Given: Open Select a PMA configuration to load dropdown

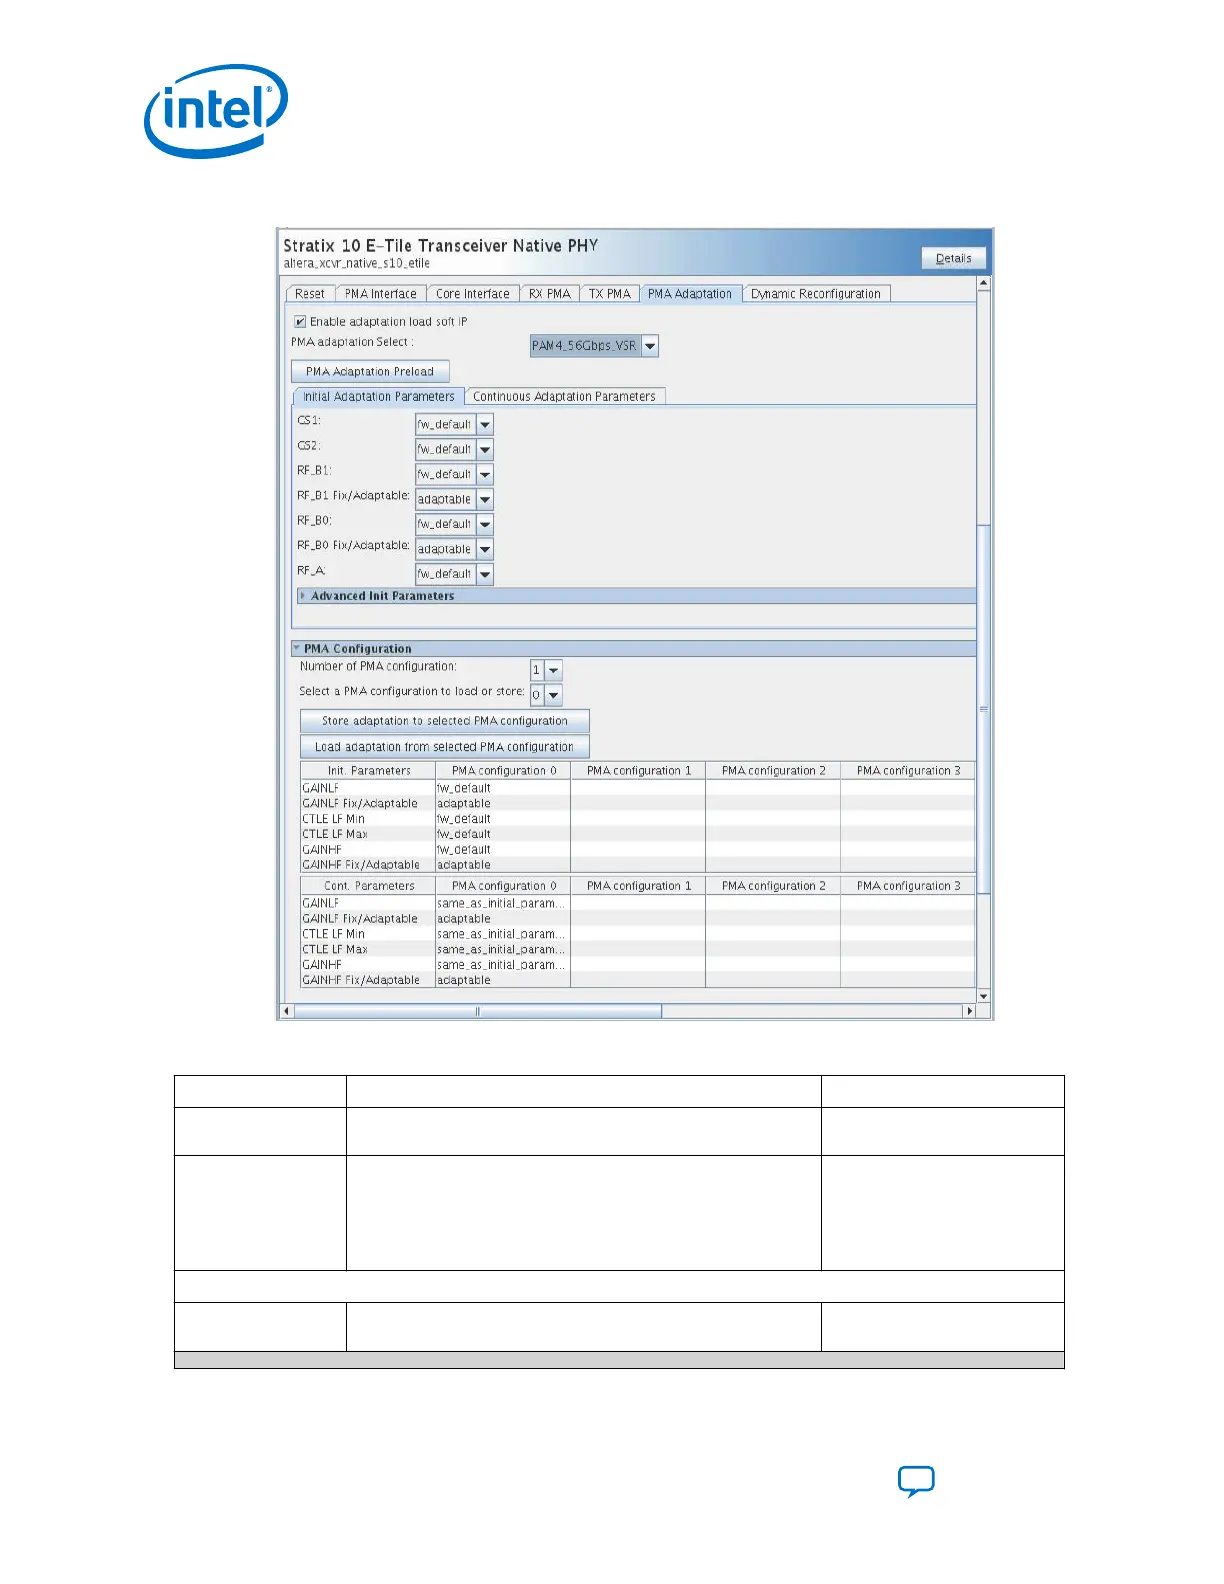Looking at the screenshot, I should (x=546, y=694).
